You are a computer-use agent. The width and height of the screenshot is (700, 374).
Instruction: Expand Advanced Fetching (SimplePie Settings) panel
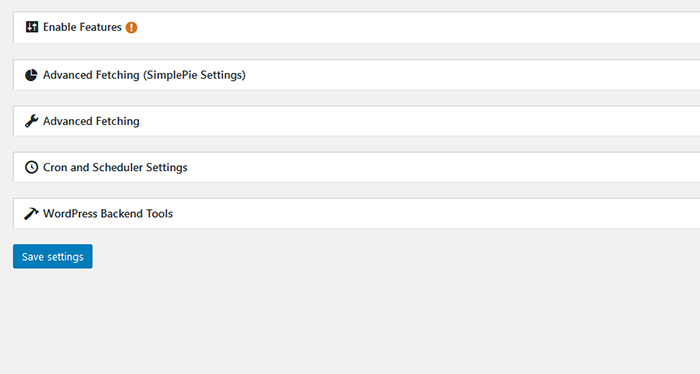click(357, 75)
